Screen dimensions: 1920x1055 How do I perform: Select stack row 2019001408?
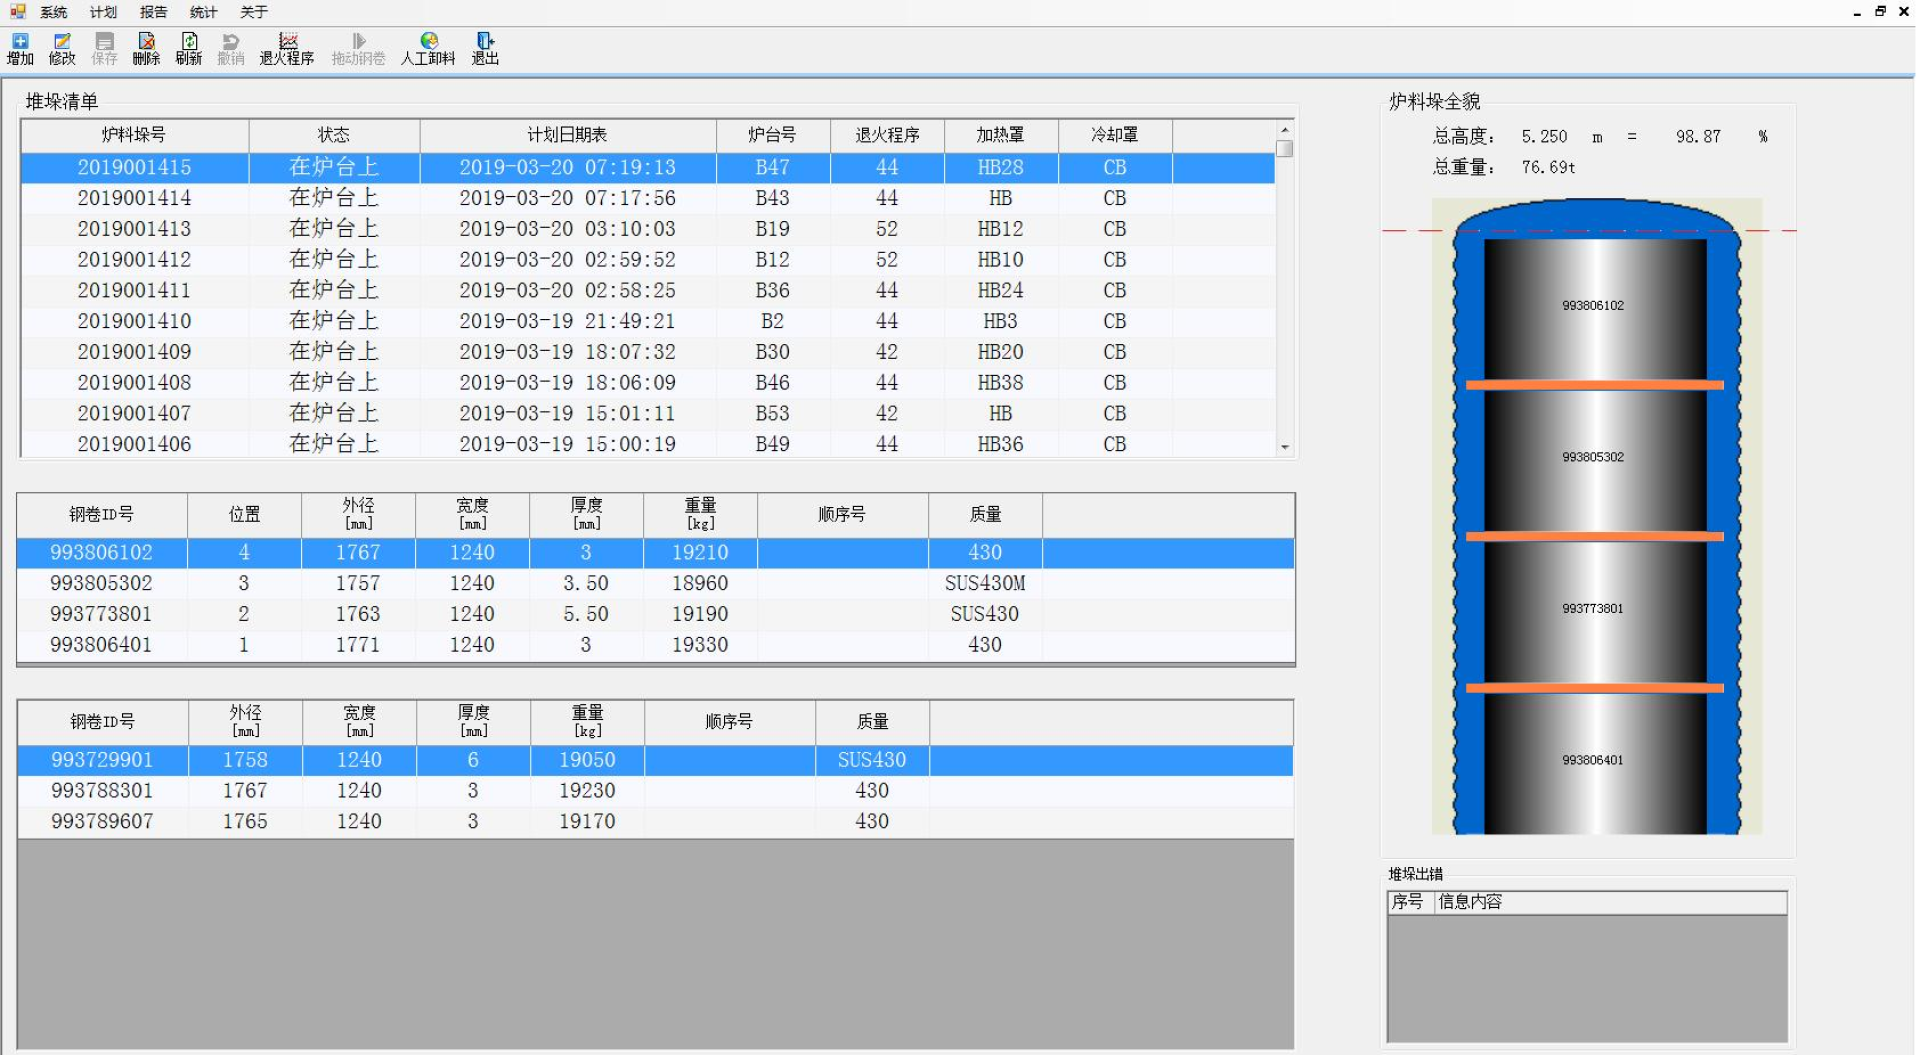click(647, 383)
